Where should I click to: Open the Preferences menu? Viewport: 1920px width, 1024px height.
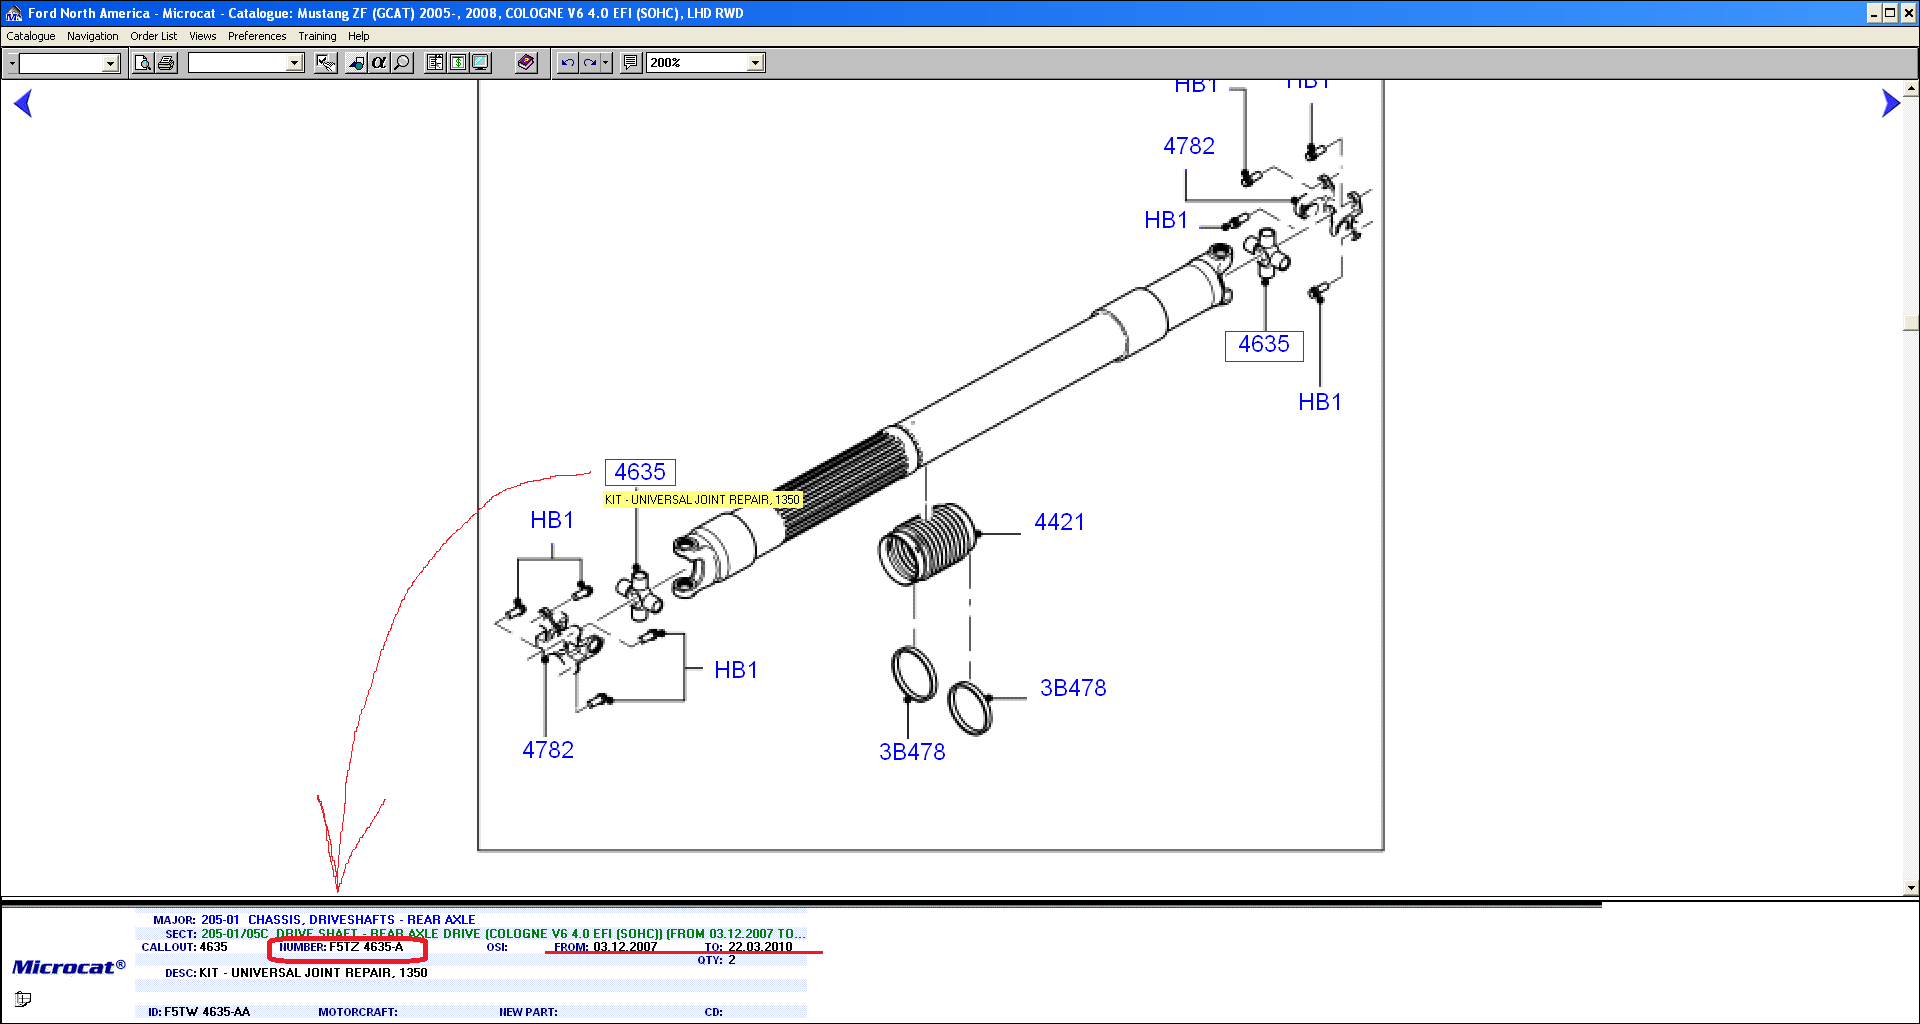257,36
